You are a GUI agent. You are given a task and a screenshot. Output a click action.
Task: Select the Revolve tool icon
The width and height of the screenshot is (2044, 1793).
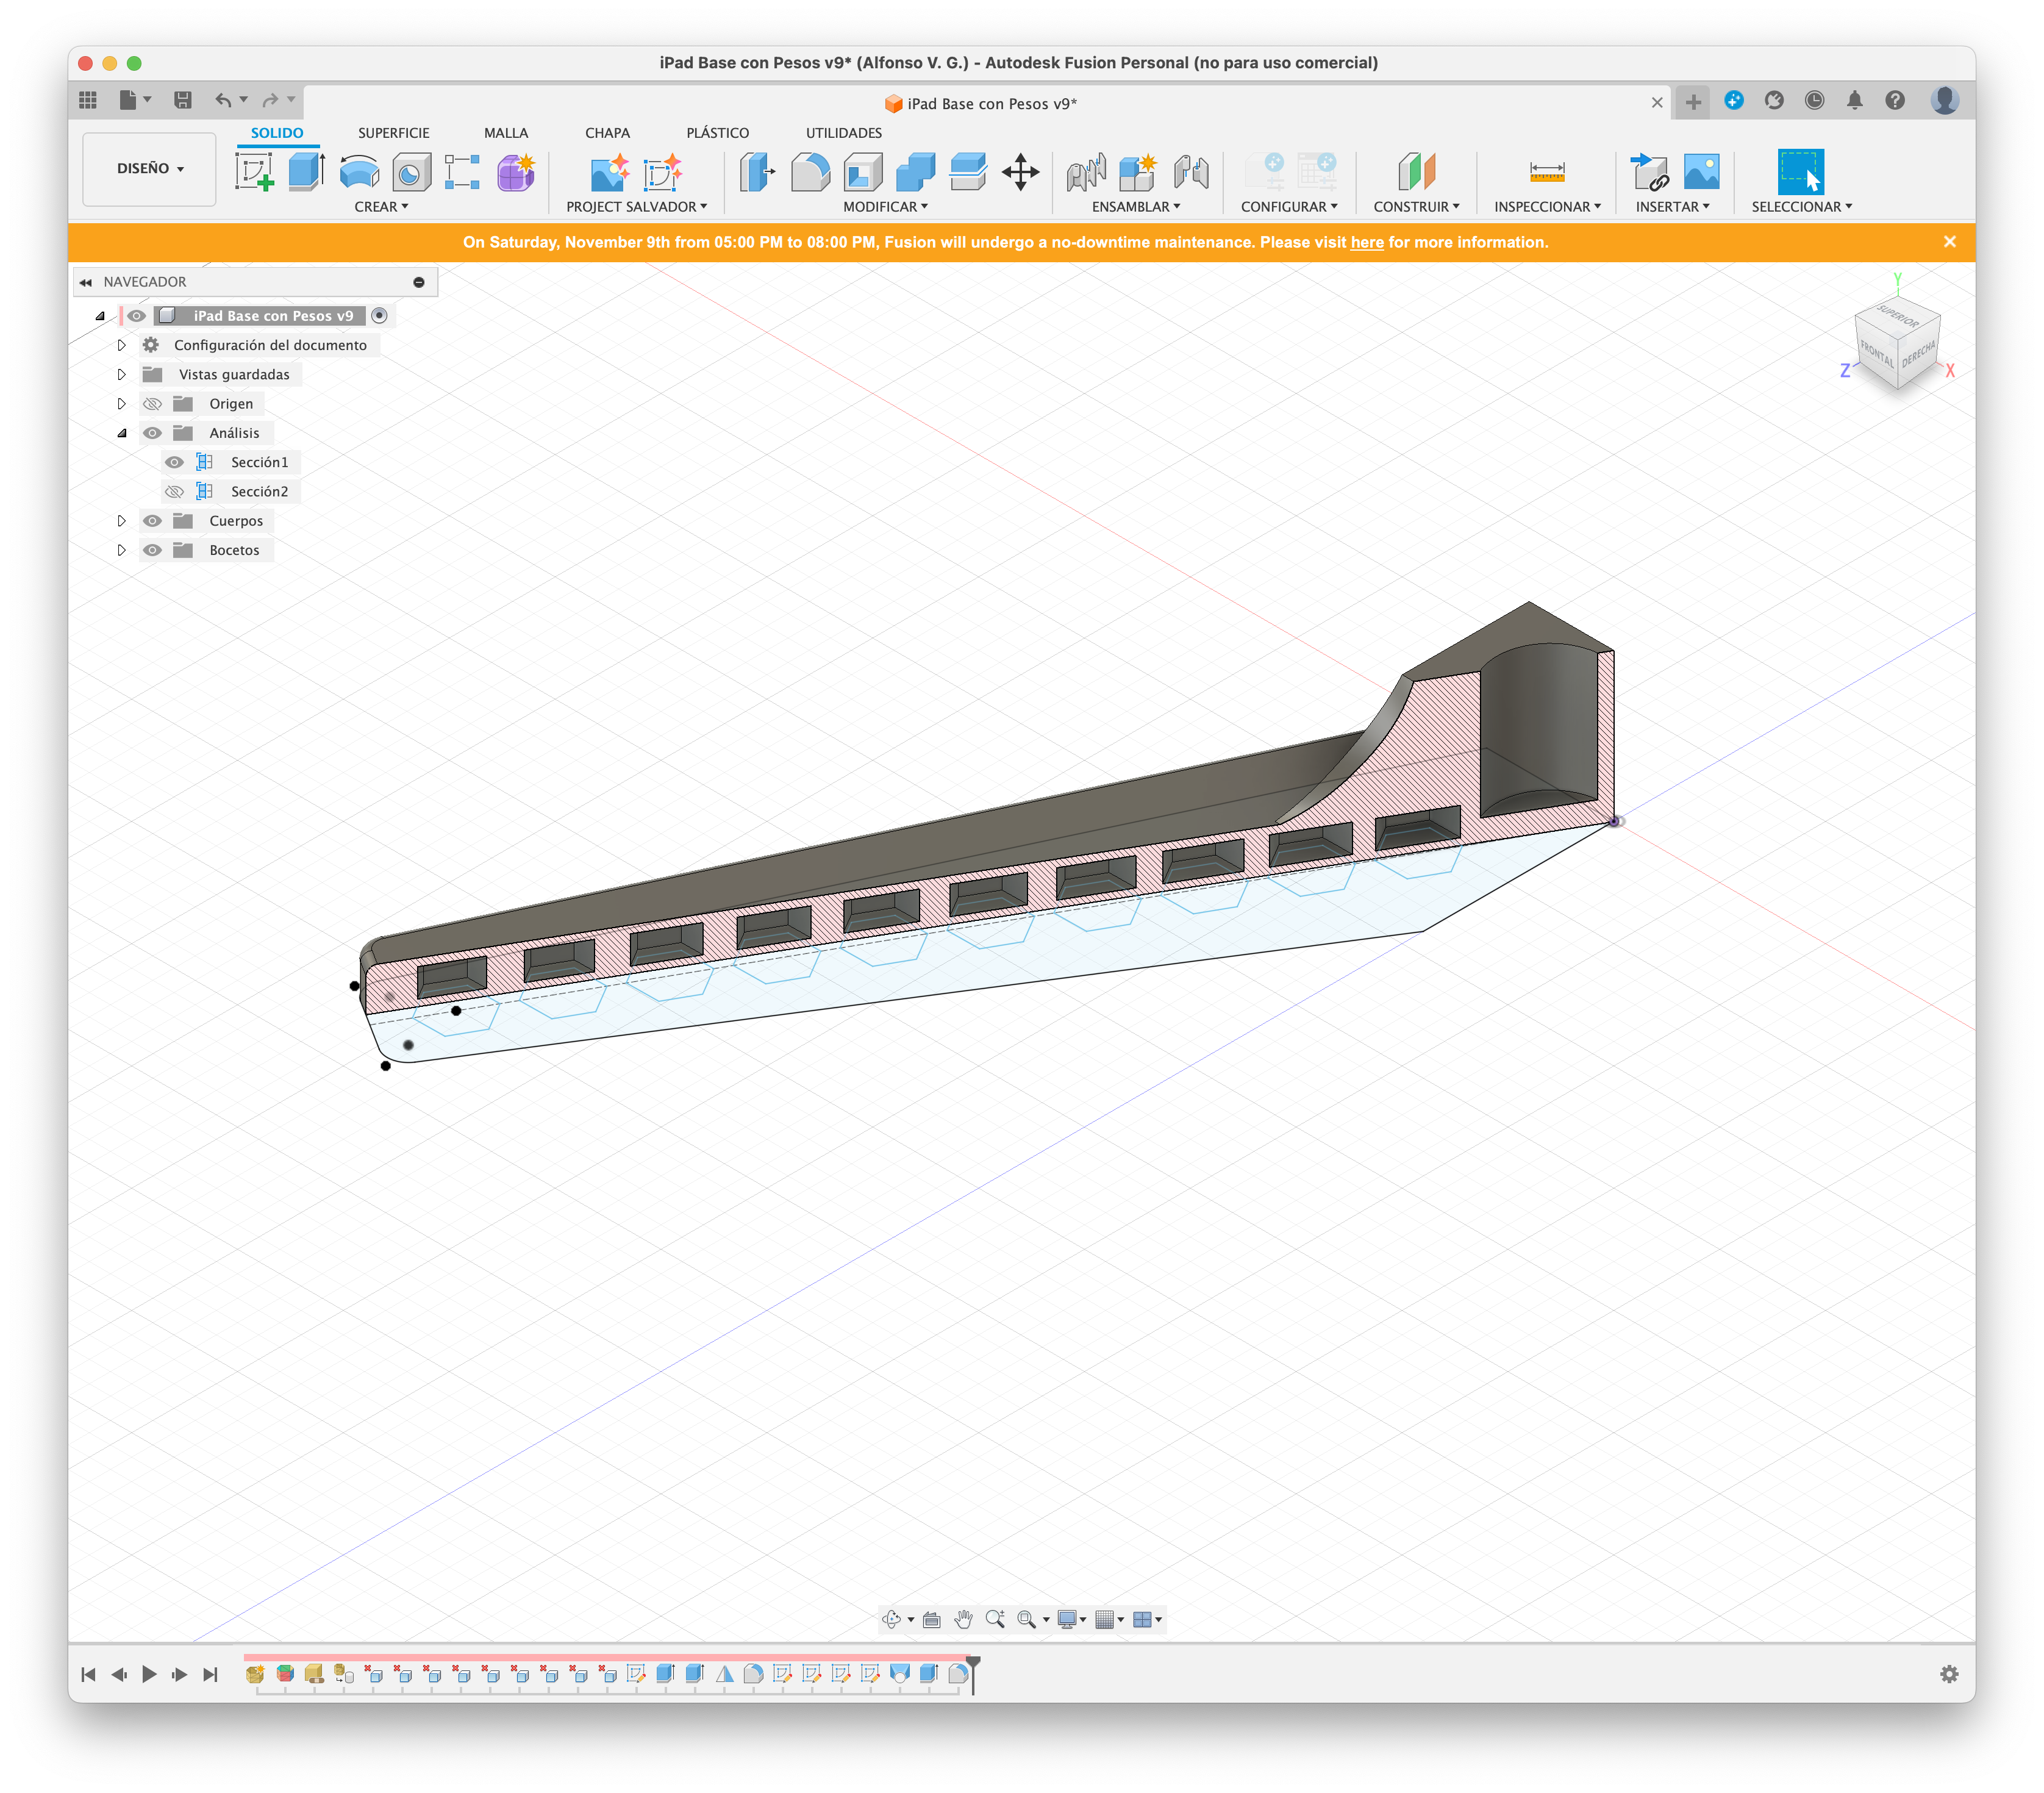pyautogui.click(x=359, y=172)
